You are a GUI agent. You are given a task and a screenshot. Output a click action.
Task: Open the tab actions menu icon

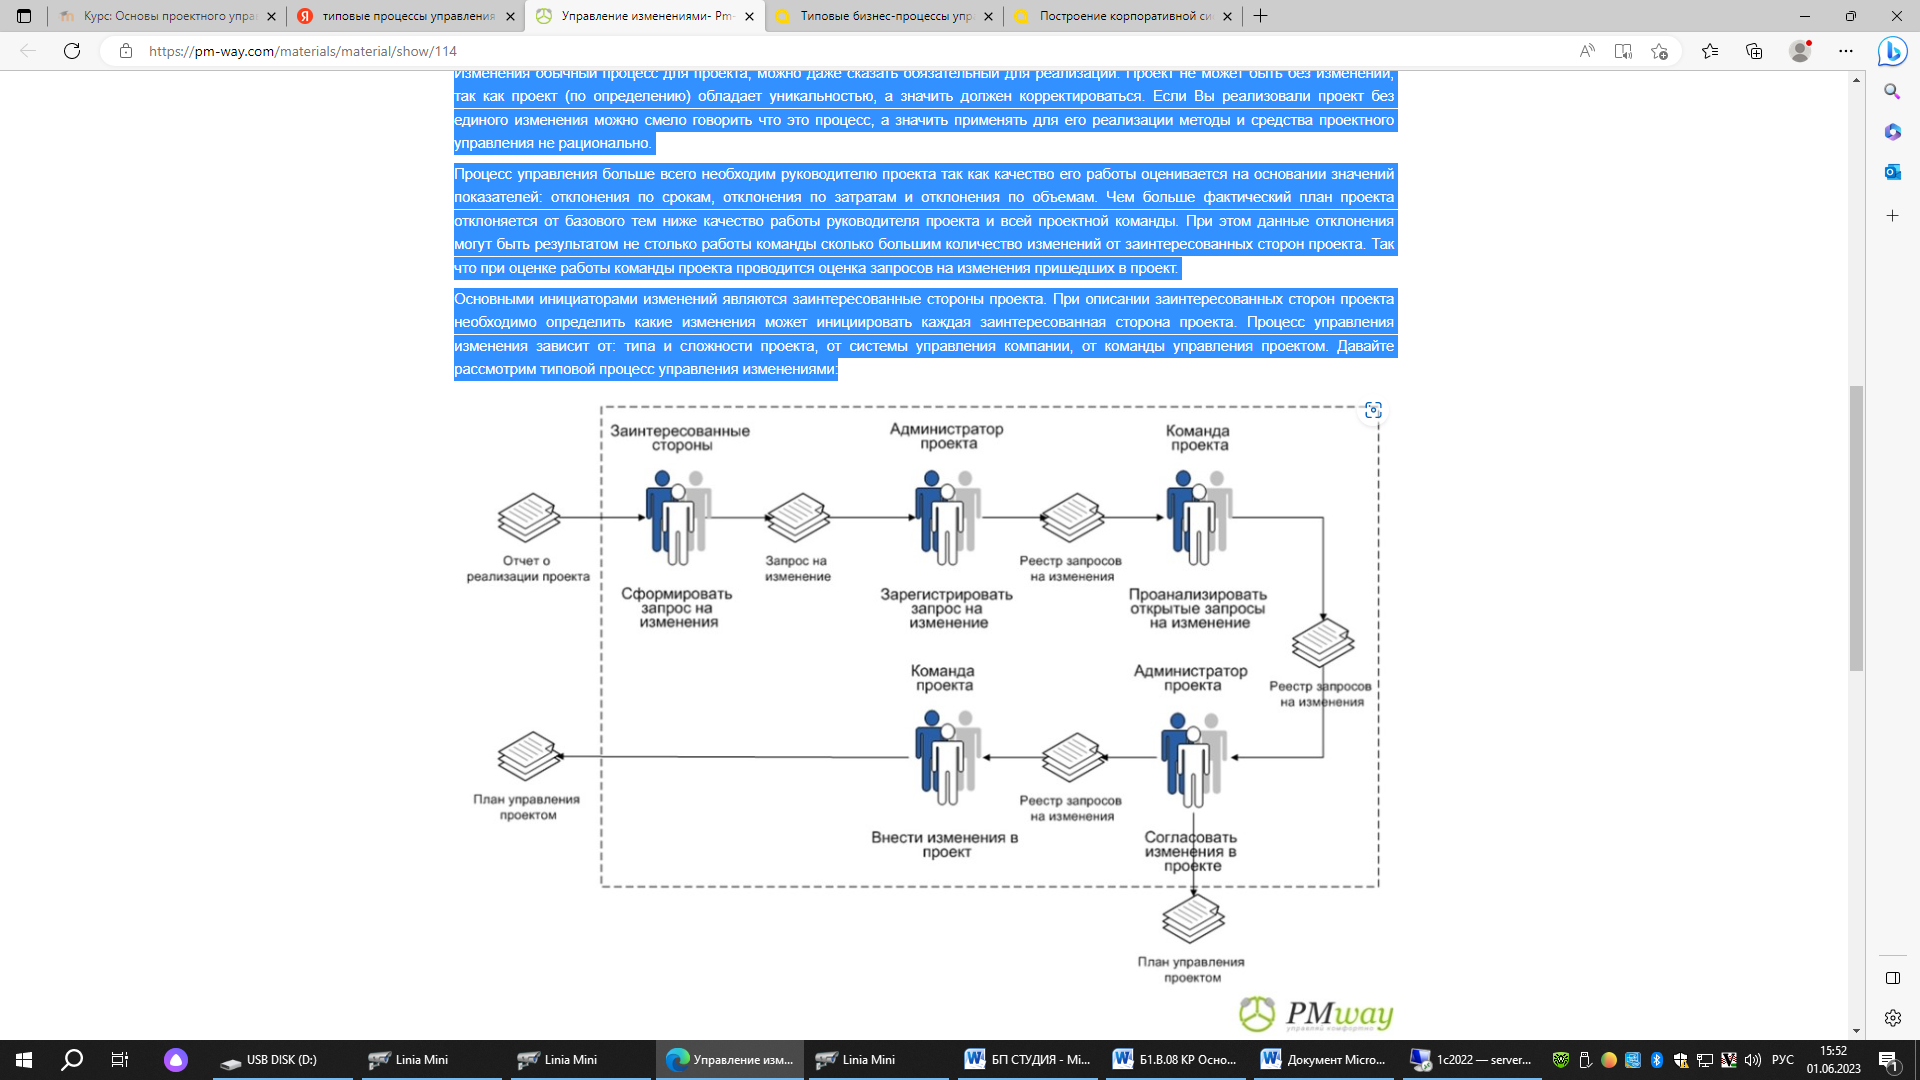point(24,16)
